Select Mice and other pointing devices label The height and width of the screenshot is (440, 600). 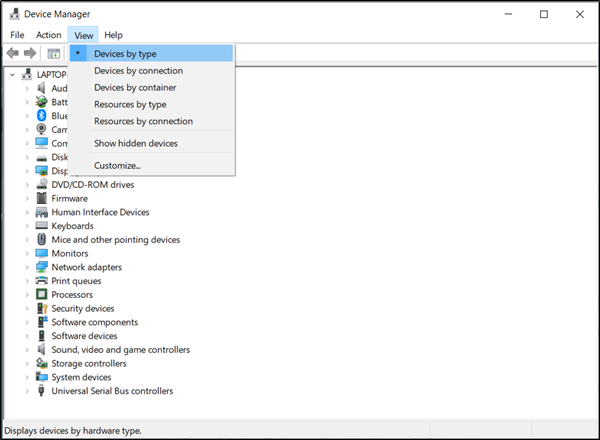click(116, 240)
